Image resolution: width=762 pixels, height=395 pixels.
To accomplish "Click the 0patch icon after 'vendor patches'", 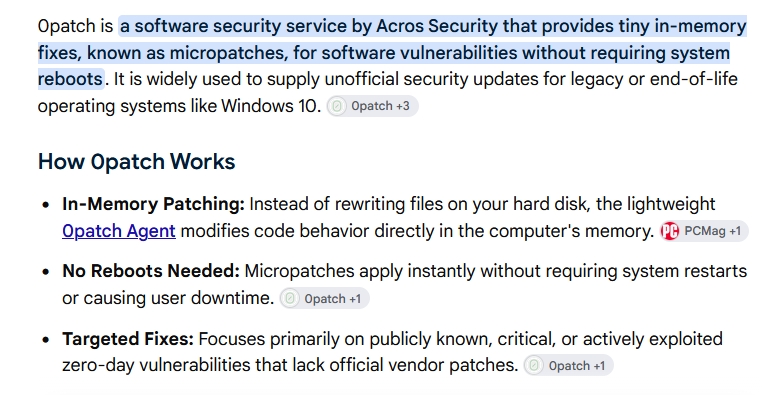I will [534, 365].
